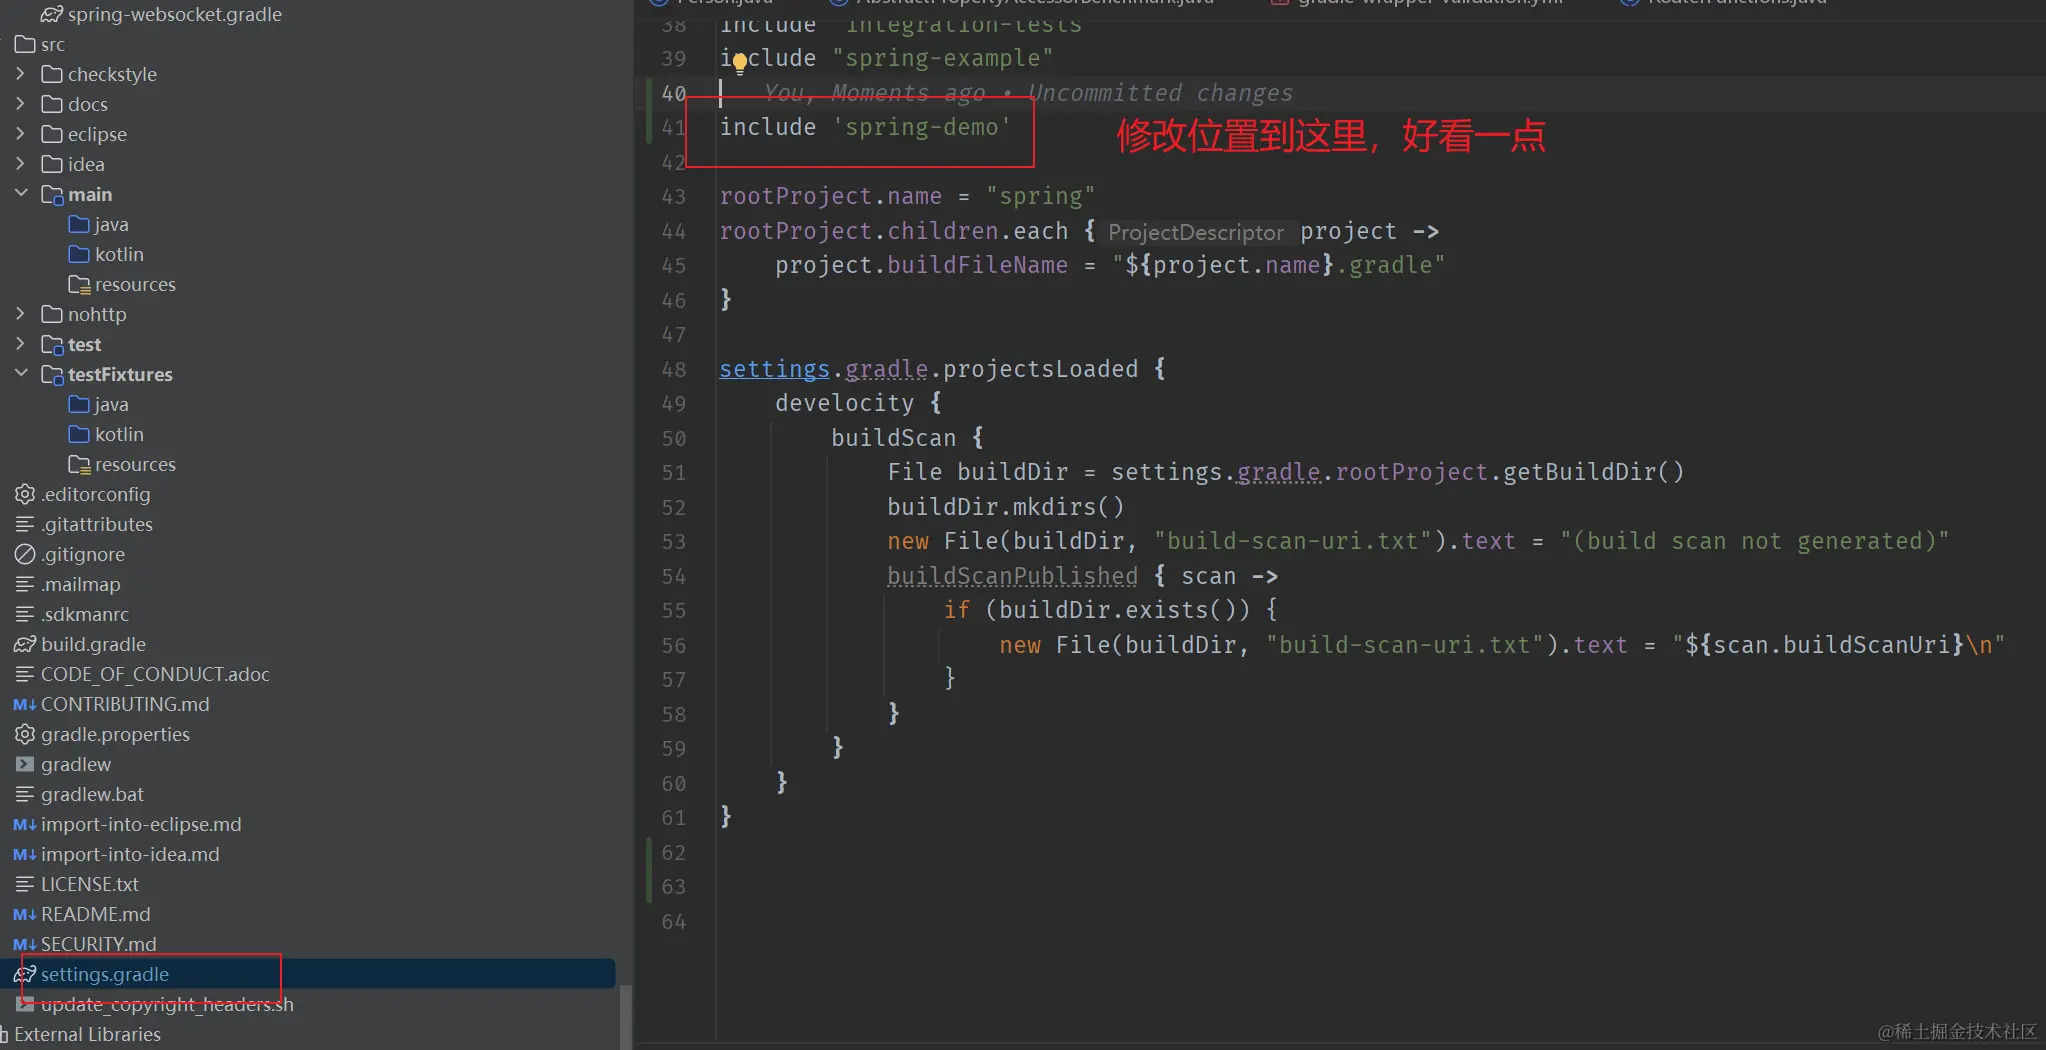Click the "spring" string on line 43

click(x=1040, y=196)
